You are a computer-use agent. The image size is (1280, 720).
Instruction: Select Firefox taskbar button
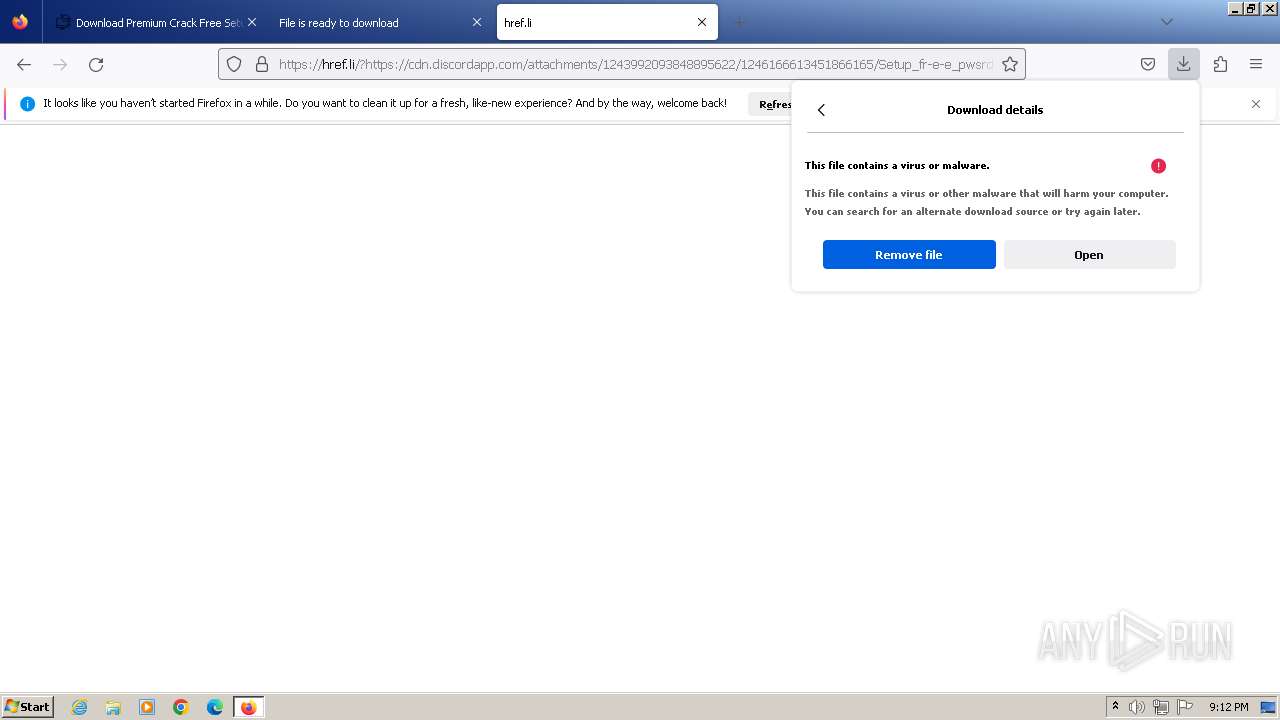[x=248, y=707]
